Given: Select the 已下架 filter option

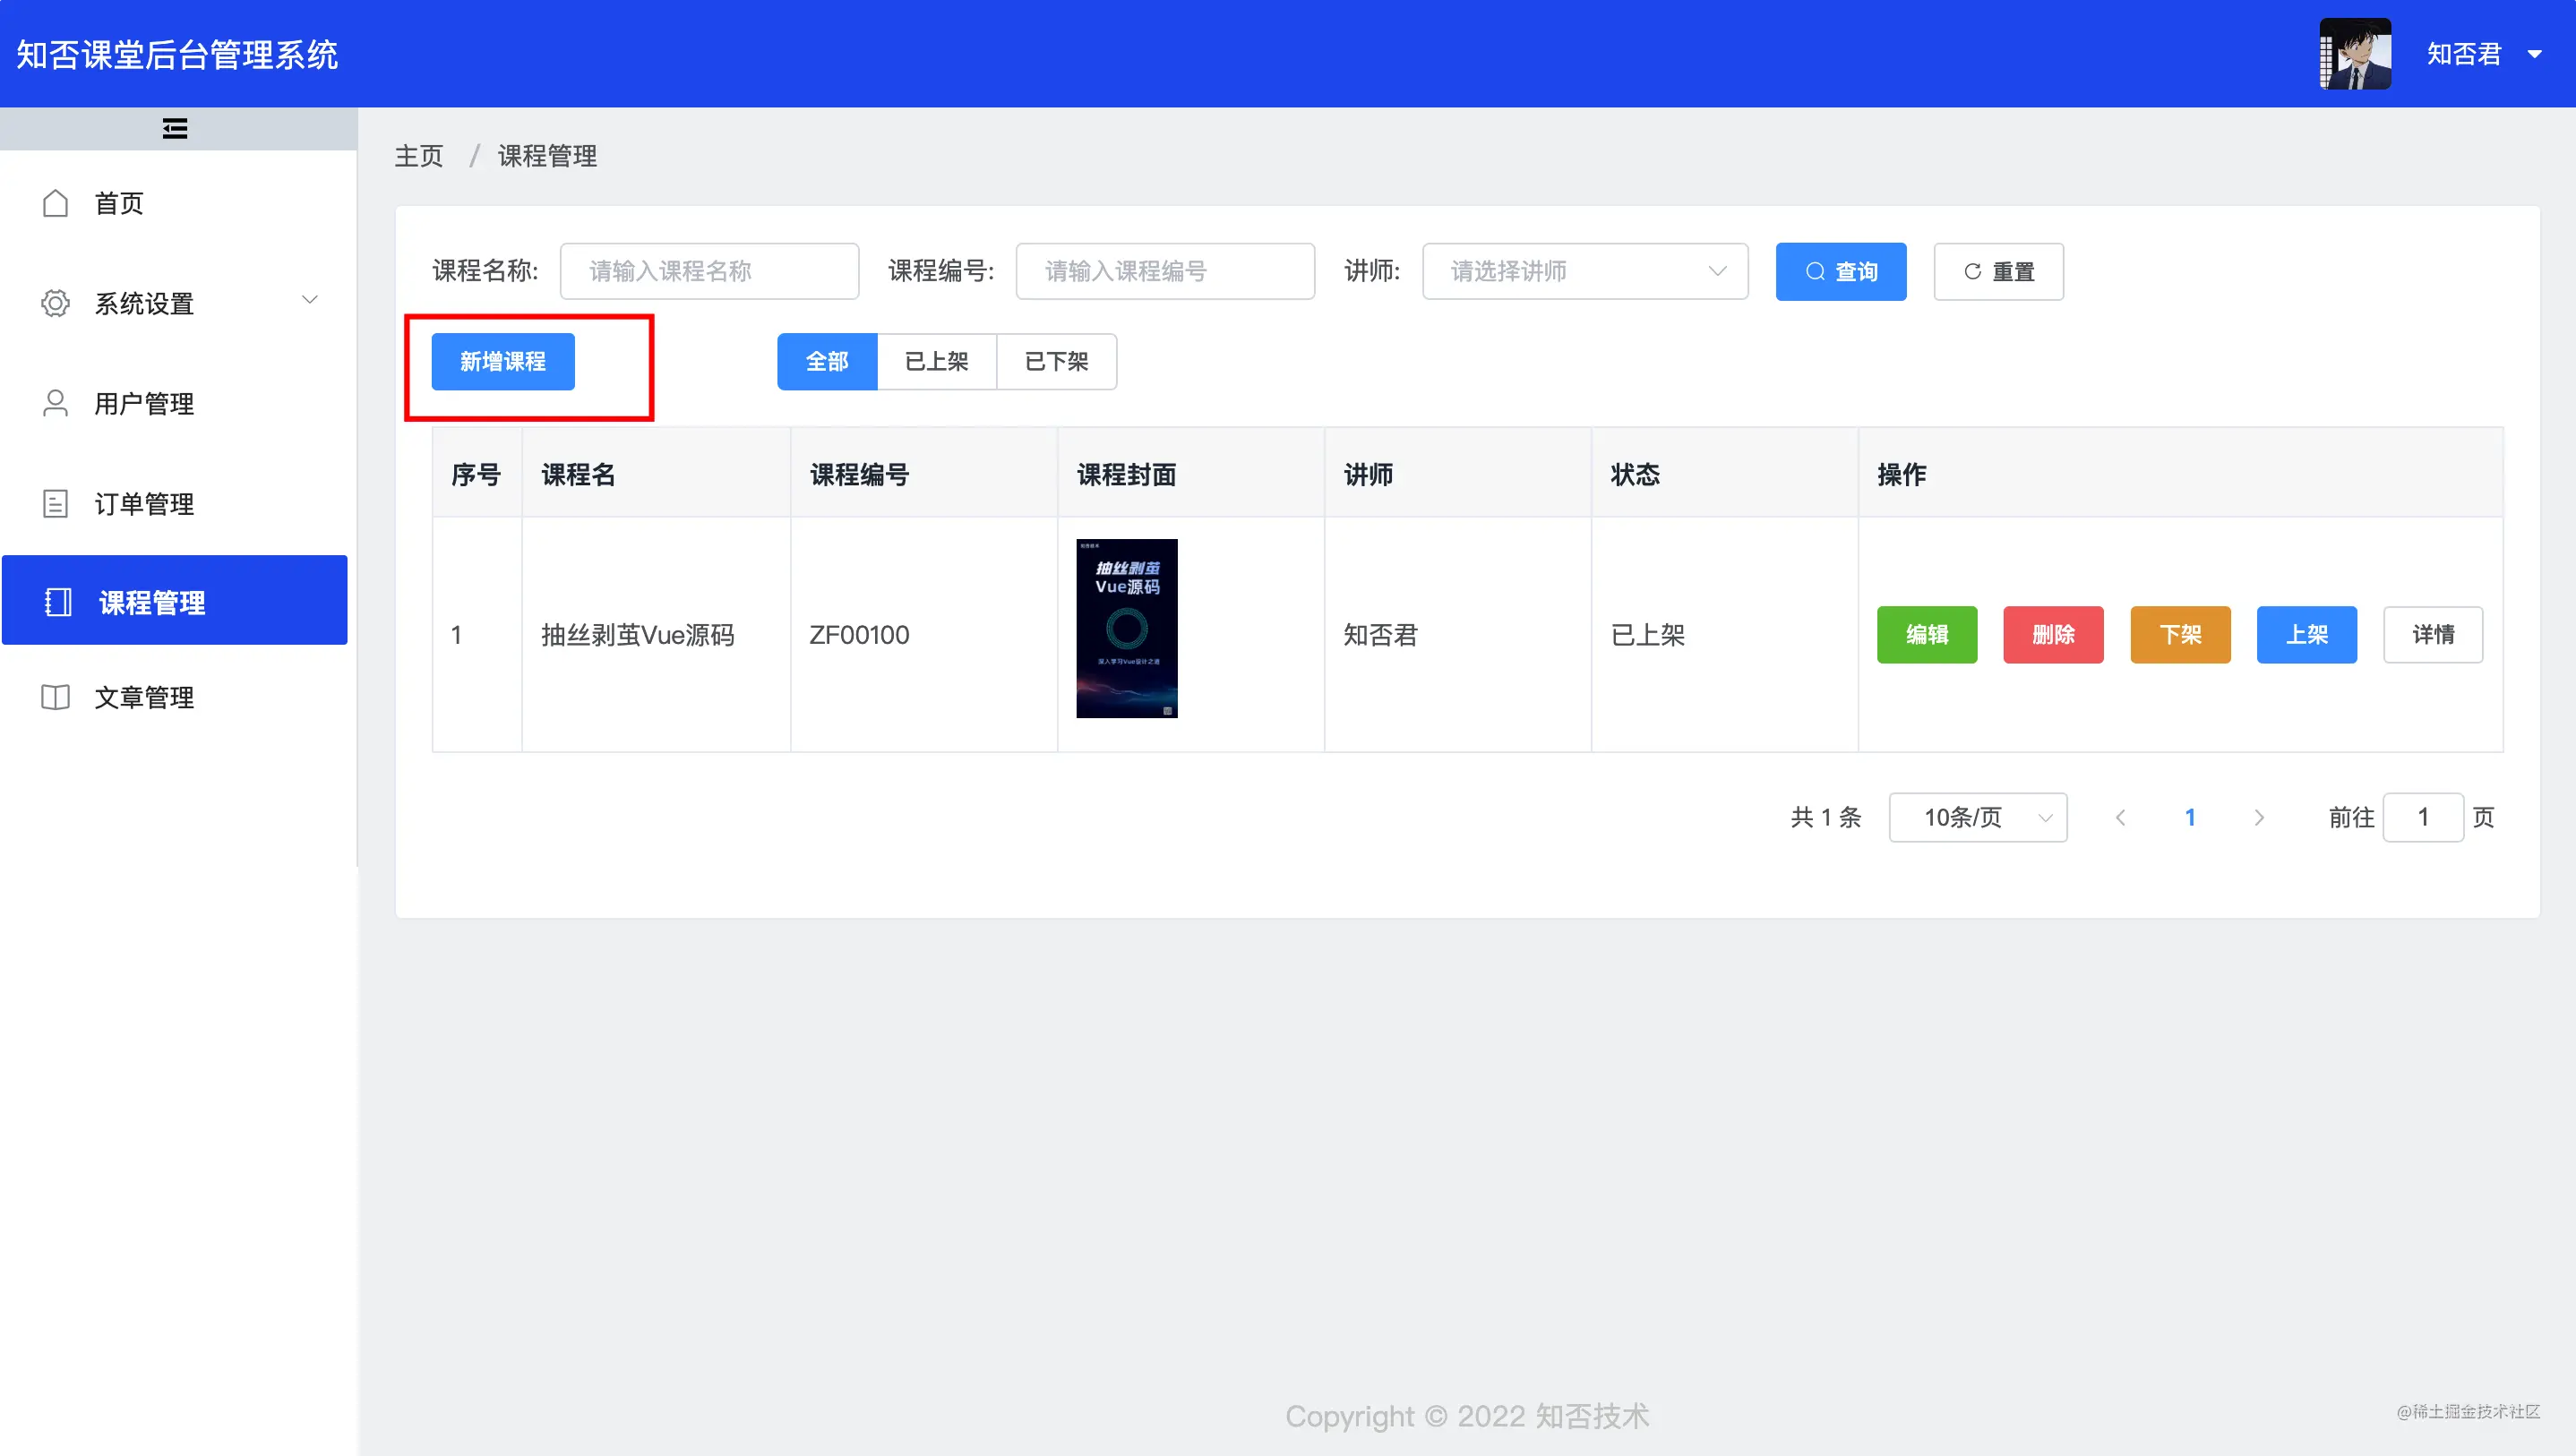Looking at the screenshot, I should click(x=1056, y=361).
